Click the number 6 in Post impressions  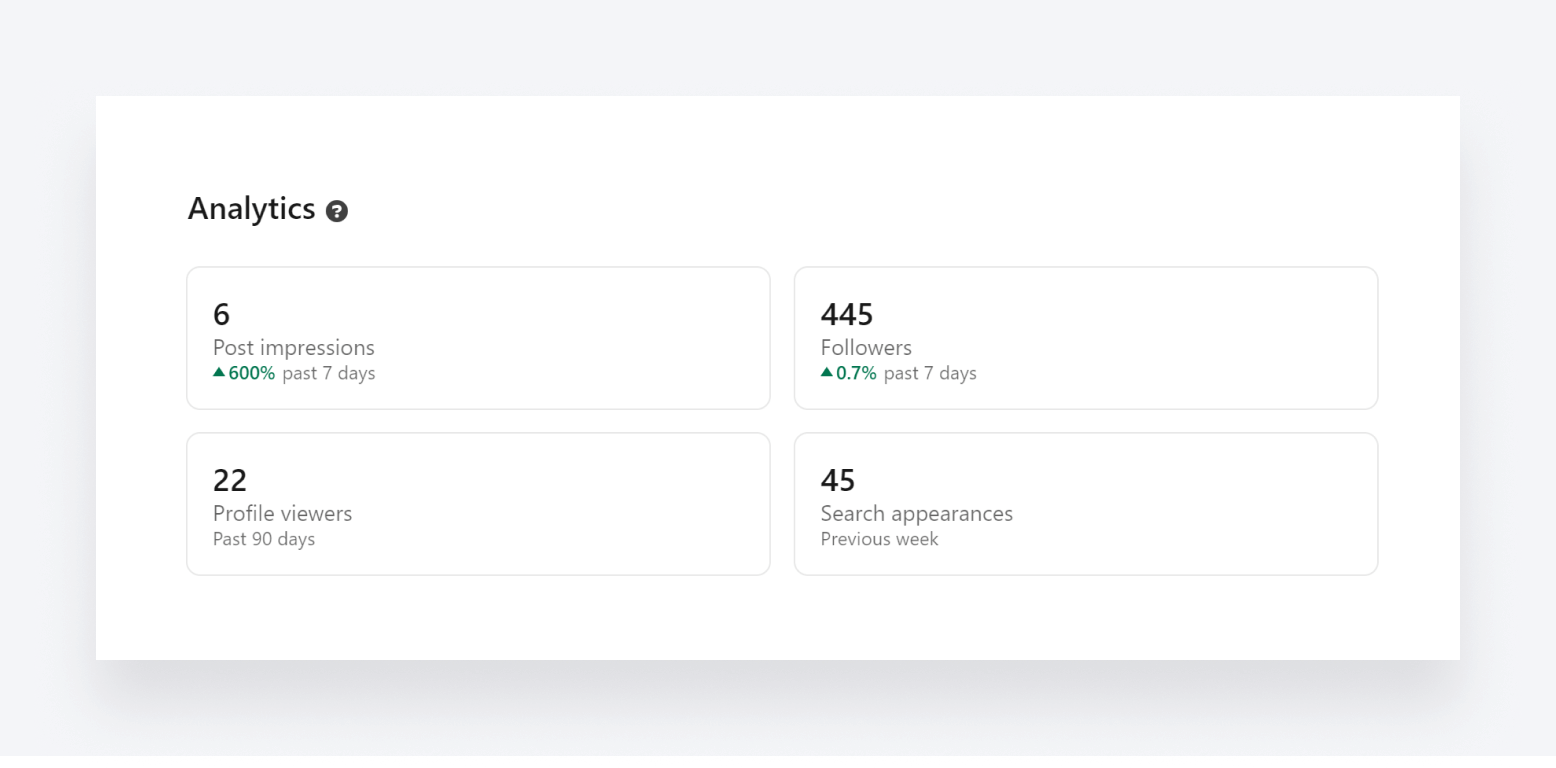click(x=221, y=315)
